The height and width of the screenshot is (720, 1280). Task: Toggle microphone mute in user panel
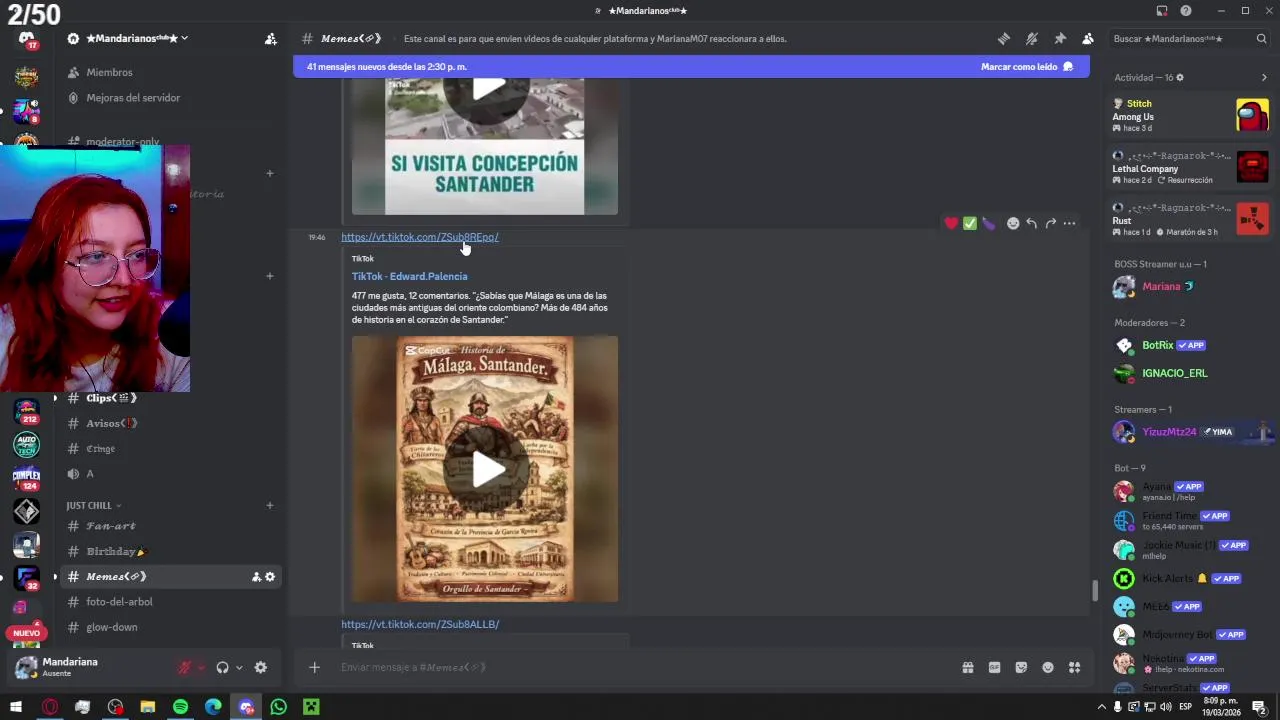click(x=184, y=668)
